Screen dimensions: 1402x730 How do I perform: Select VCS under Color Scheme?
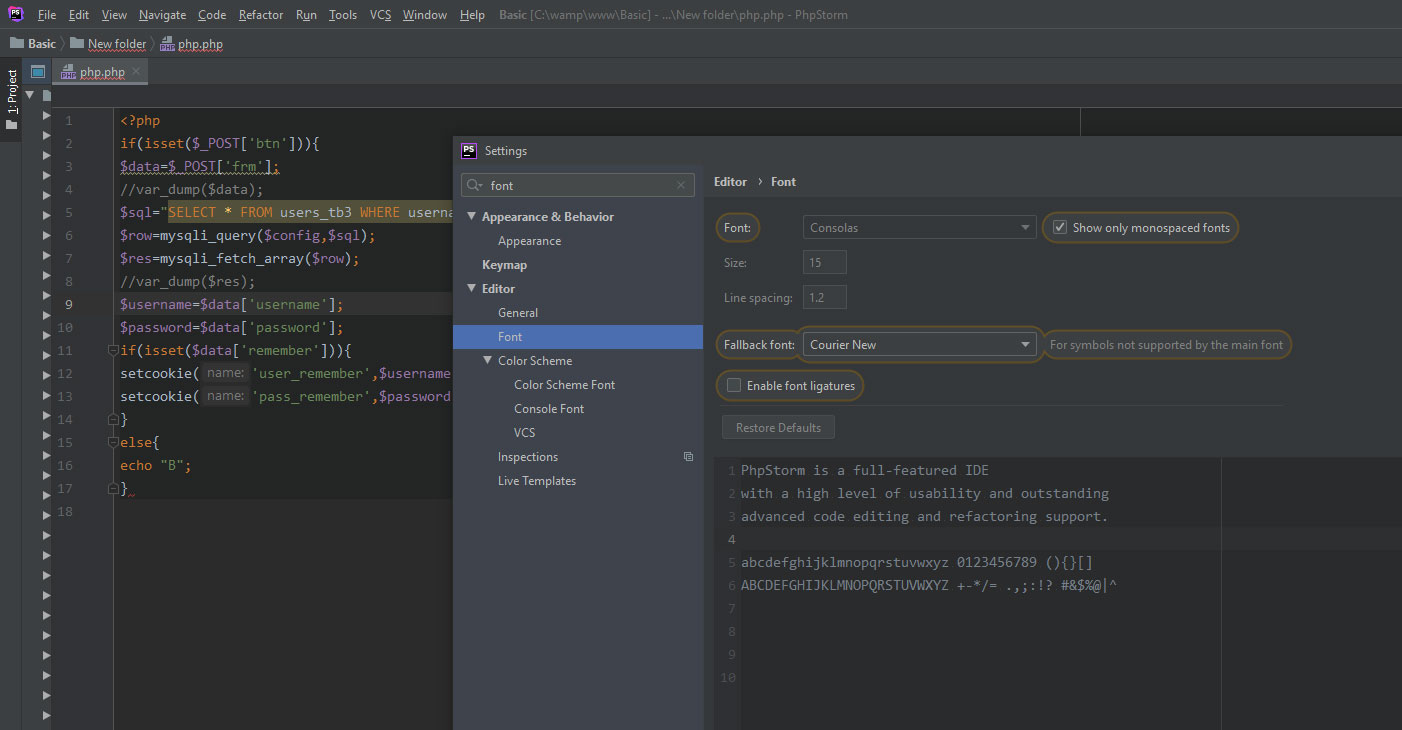pyautogui.click(x=524, y=433)
